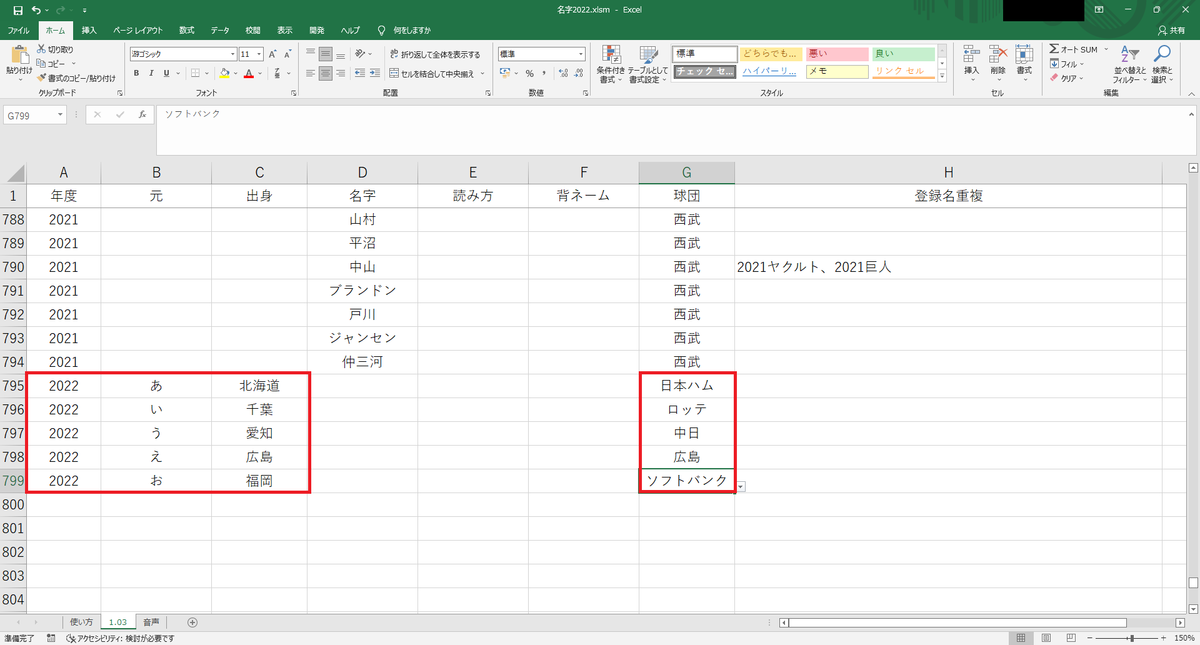Screen dimensions: 1200x645
Task: Expand the セルを結合して中央揃え dropdown arrow
Action: (x=482, y=73)
